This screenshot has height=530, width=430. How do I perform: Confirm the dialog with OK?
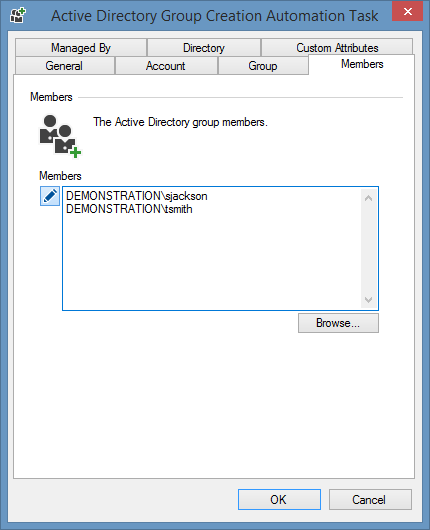pyautogui.click(x=279, y=499)
